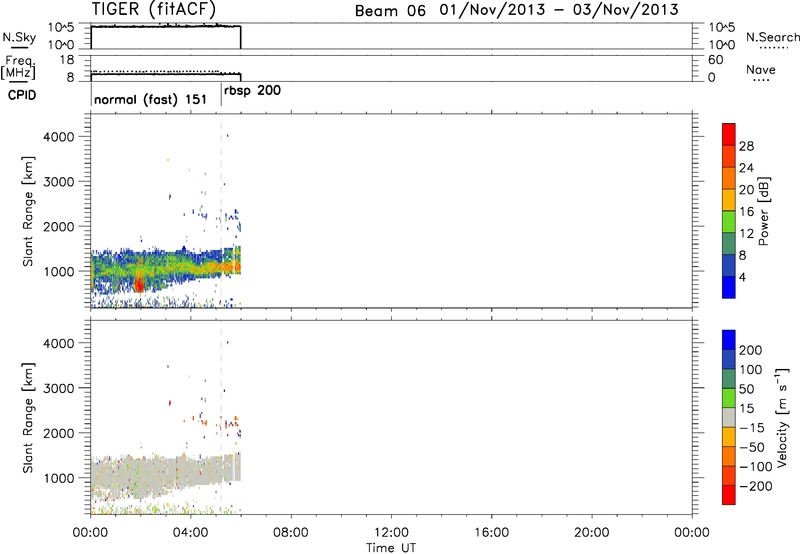Click the 200 tick on velocity colorbar
Image resolution: width=800 pixels, height=554 pixels.
[751, 350]
